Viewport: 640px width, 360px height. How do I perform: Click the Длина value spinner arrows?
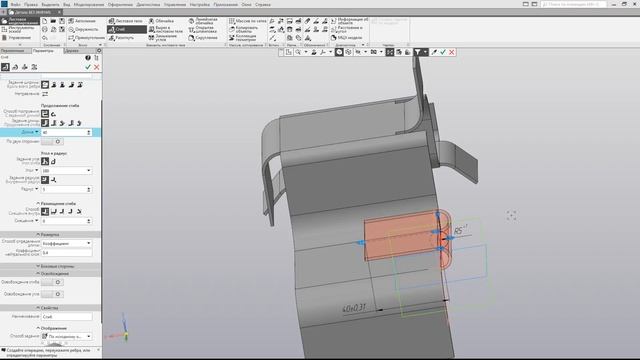click(x=89, y=132)
